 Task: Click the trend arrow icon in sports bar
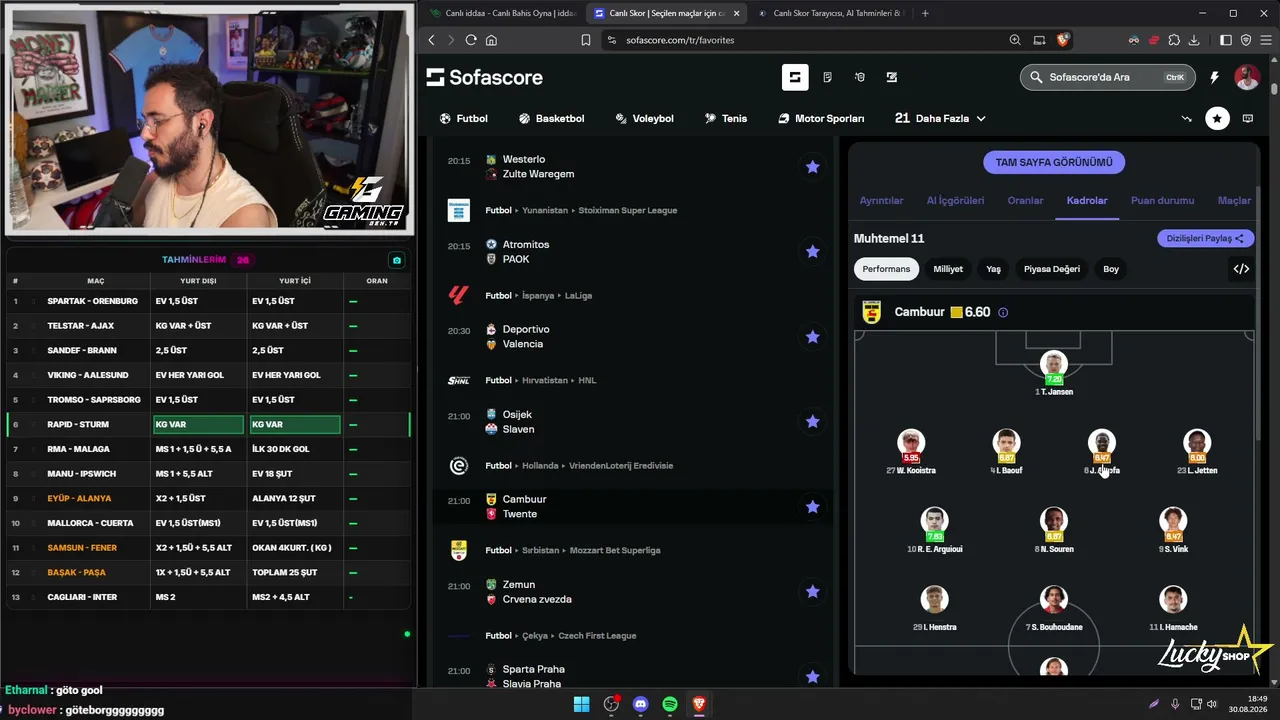pos(1186,118)
